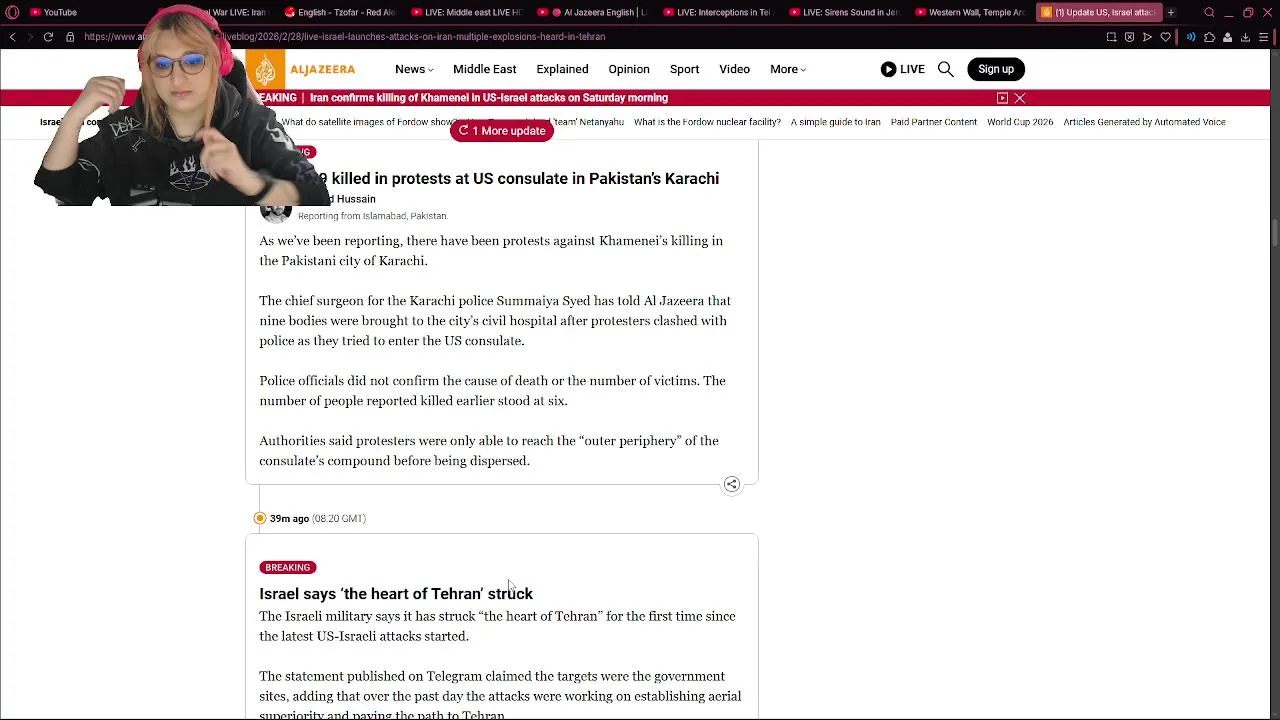The height and width of the screenshot is (720, 1280).
Task: Switch to English - Tzofar Red Alert tab
Action: (x=340, y=12)
